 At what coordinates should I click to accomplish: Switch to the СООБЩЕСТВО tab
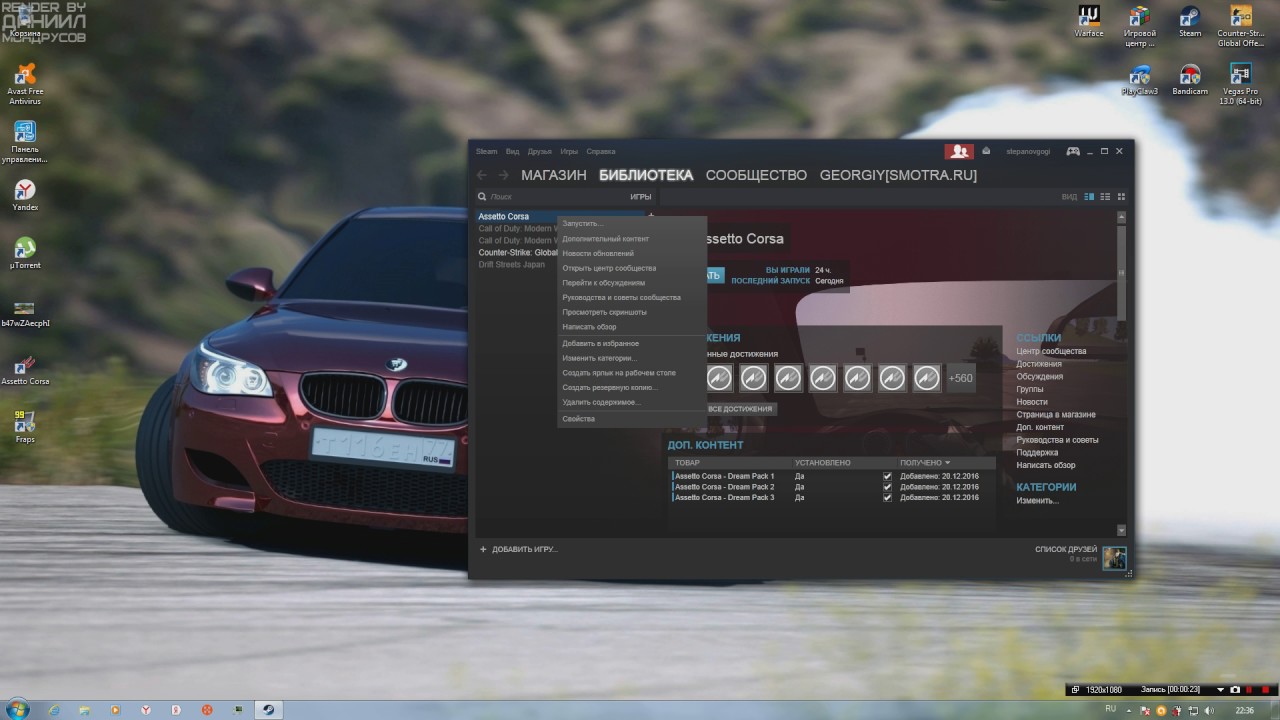click(756, 175)
